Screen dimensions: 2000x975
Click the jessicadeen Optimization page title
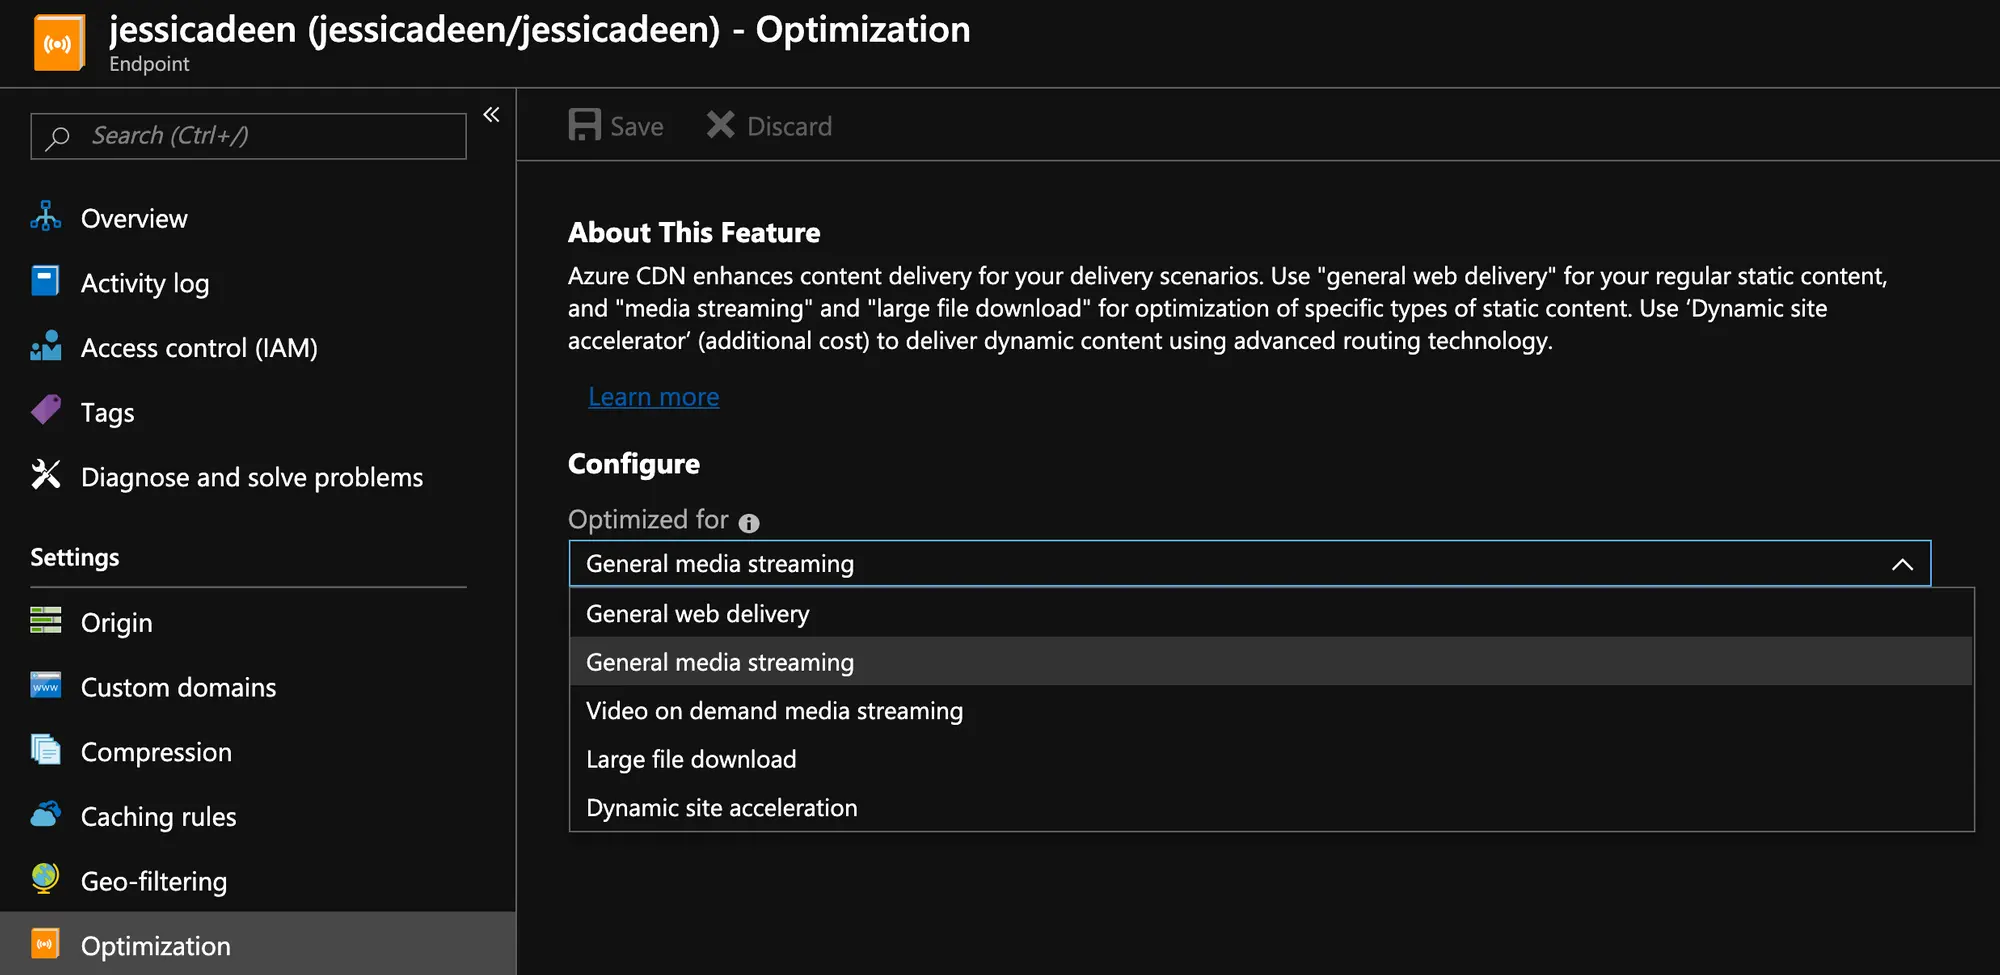click(540, 29)
